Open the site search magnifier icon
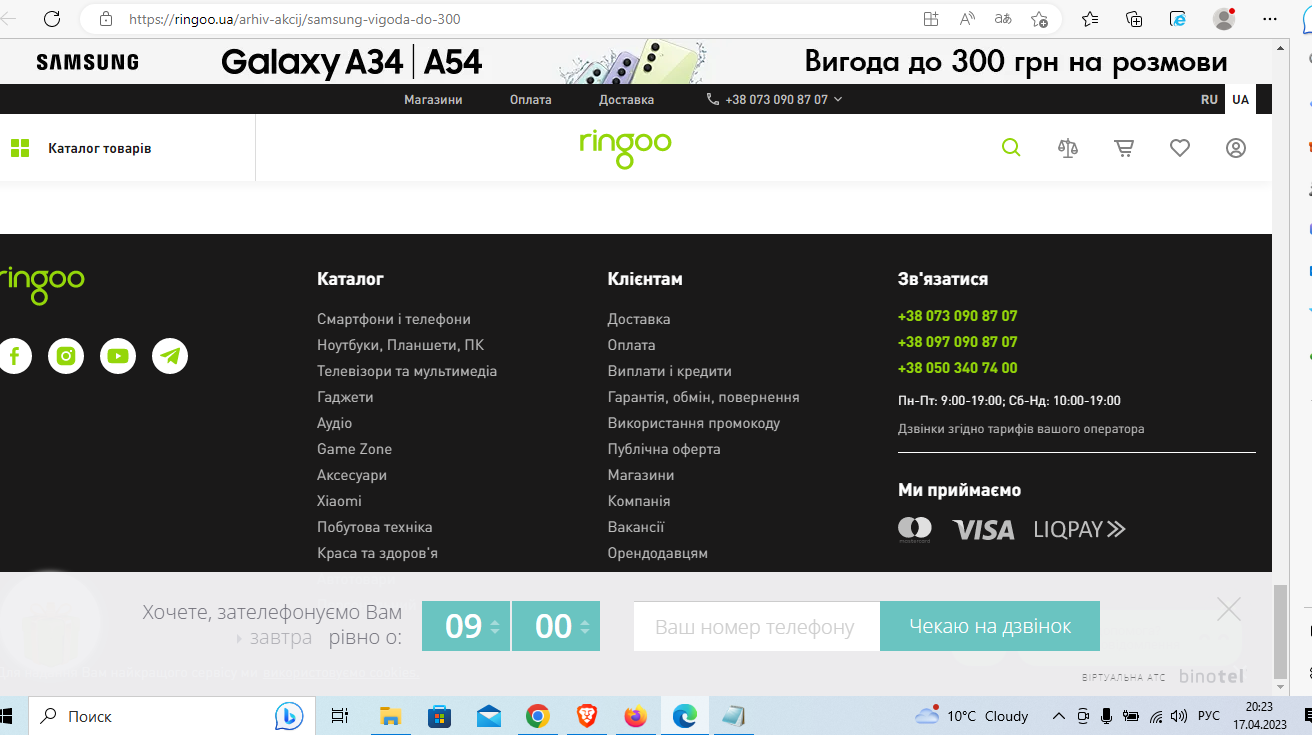 click(x=1011, y=148)
